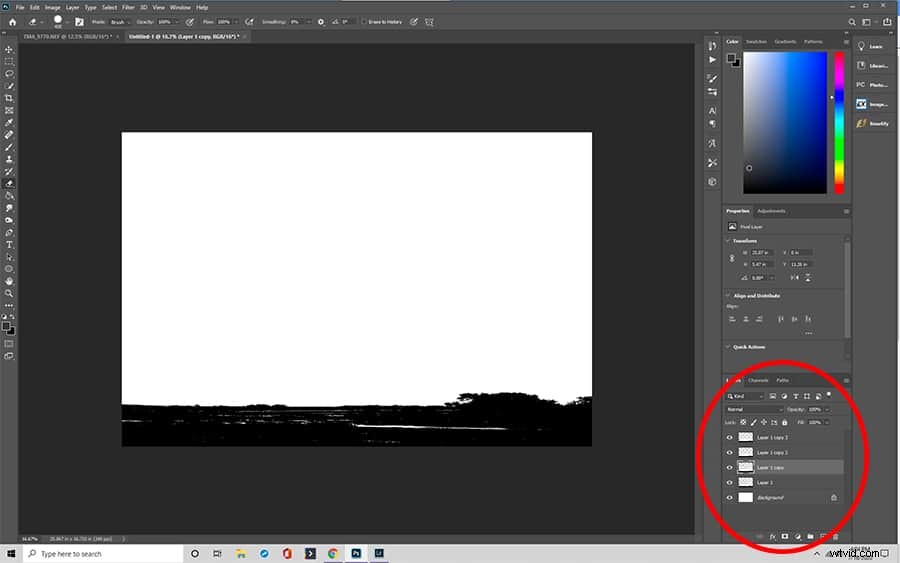This screenshot has width=900, height=563.
Task: Open the Learn panel button
Action: coord(871,46)
